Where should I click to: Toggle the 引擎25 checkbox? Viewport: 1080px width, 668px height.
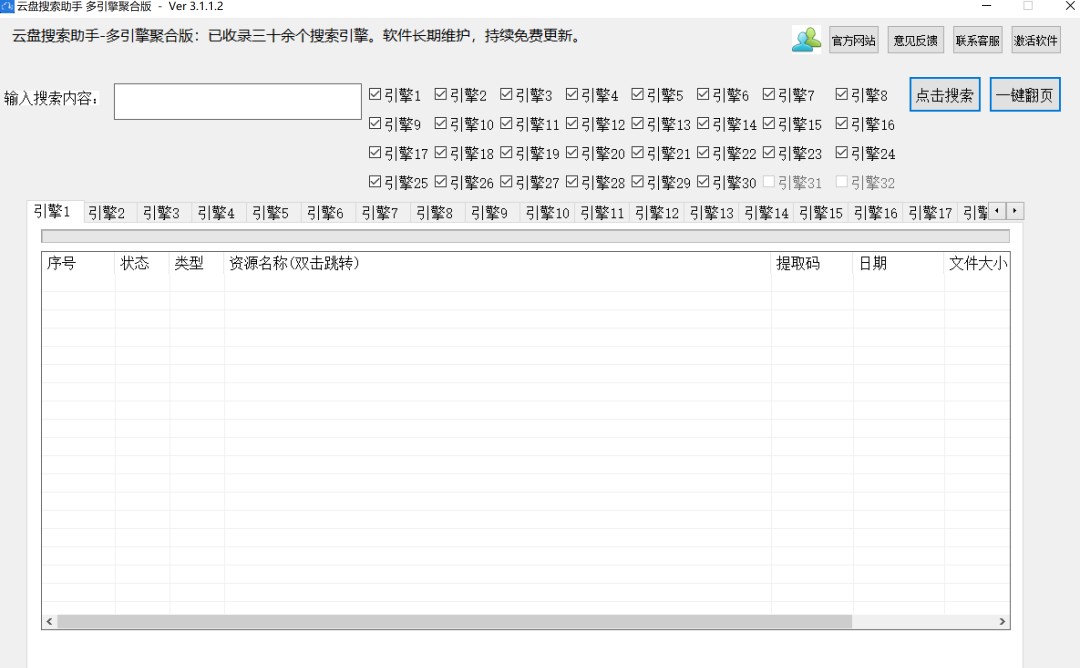coord(375,182)
